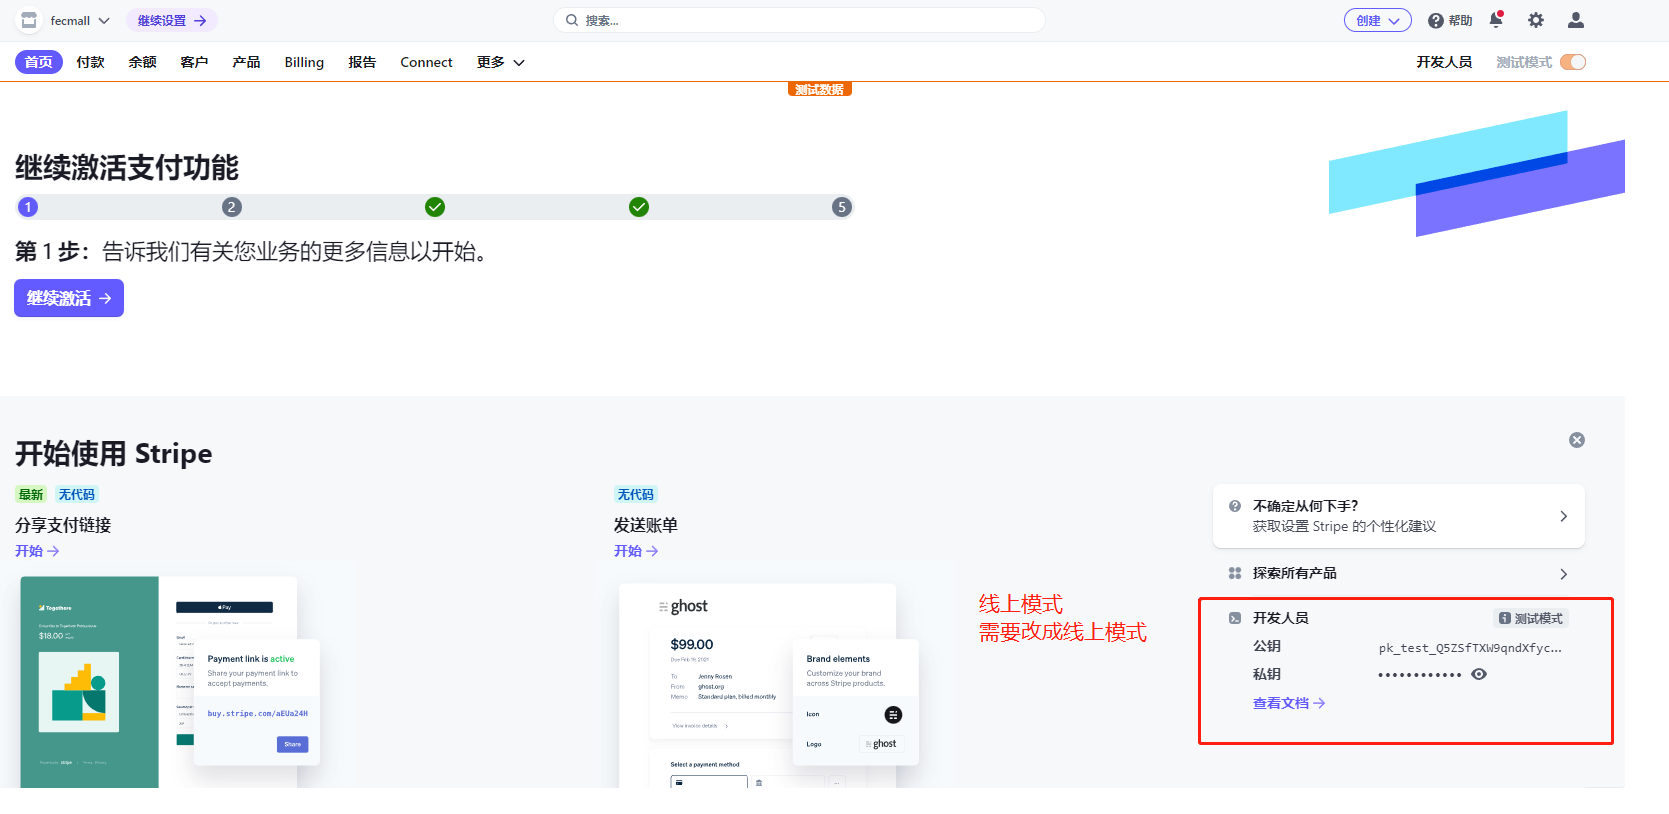Copy the pk_test publishable key
Screen dimensions: 1669x814
[1470, 648]
